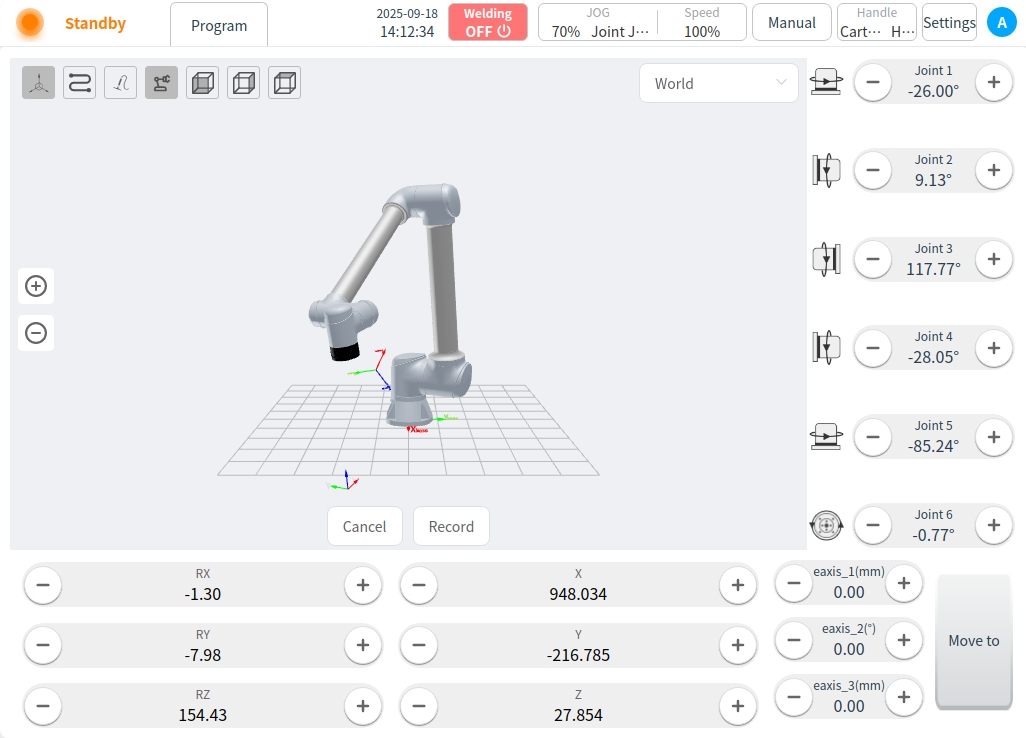Open the JOG and Speed settings panel

tap(642, 23)
